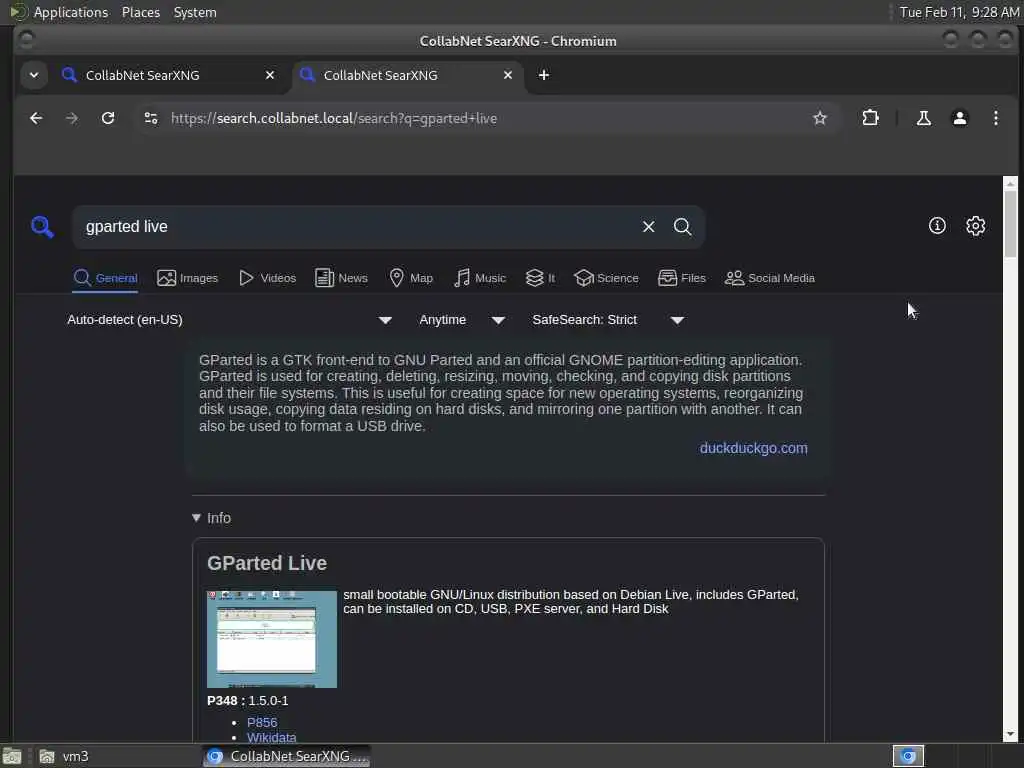This screenshot has width=1024, height=768.
Task: Switch to the Science category
Action: (606, 278)
